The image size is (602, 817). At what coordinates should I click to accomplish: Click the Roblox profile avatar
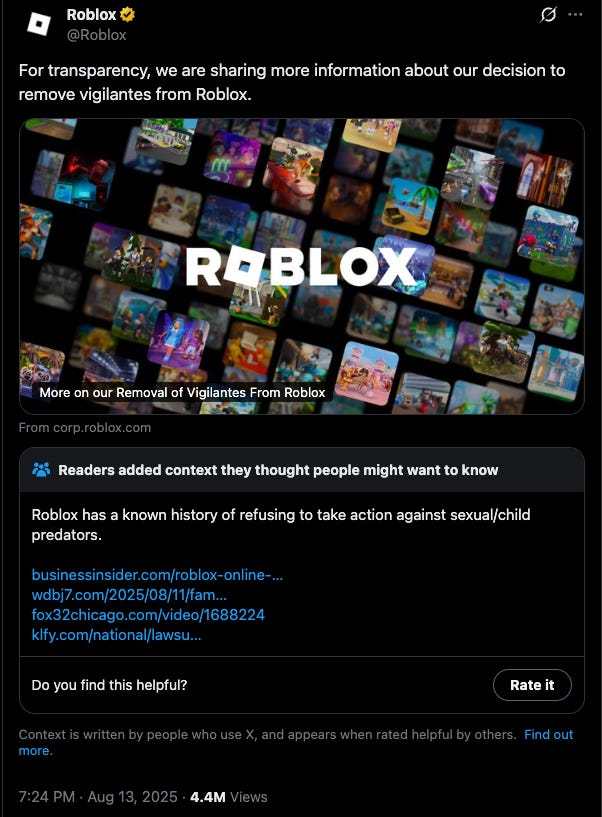coord(39,24)
